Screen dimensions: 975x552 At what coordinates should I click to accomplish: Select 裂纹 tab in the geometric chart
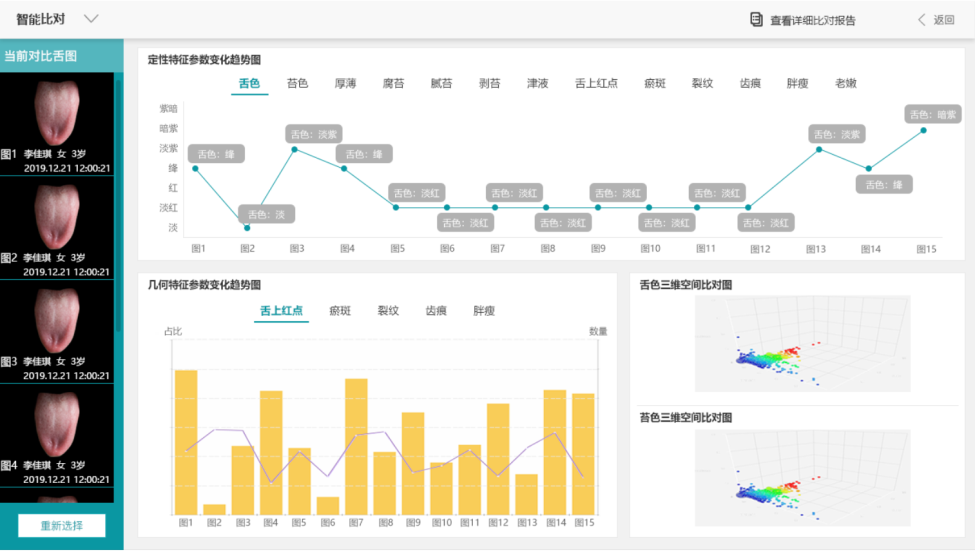tap(388, 311)
